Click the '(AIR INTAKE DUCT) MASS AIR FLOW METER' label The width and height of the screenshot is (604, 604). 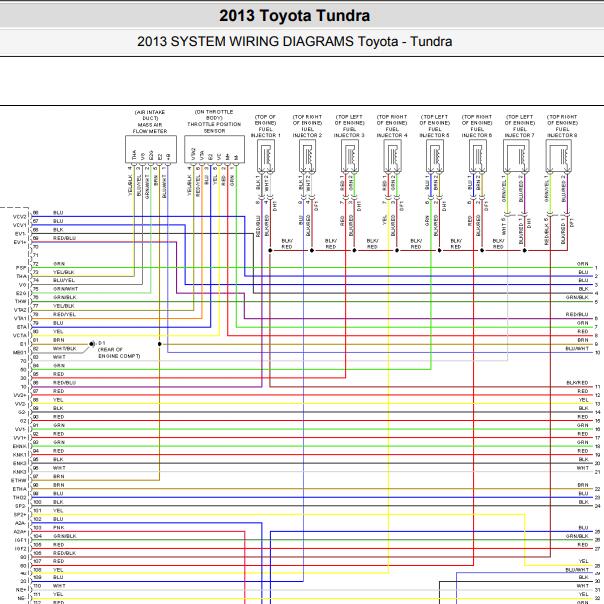click(150, 122)
